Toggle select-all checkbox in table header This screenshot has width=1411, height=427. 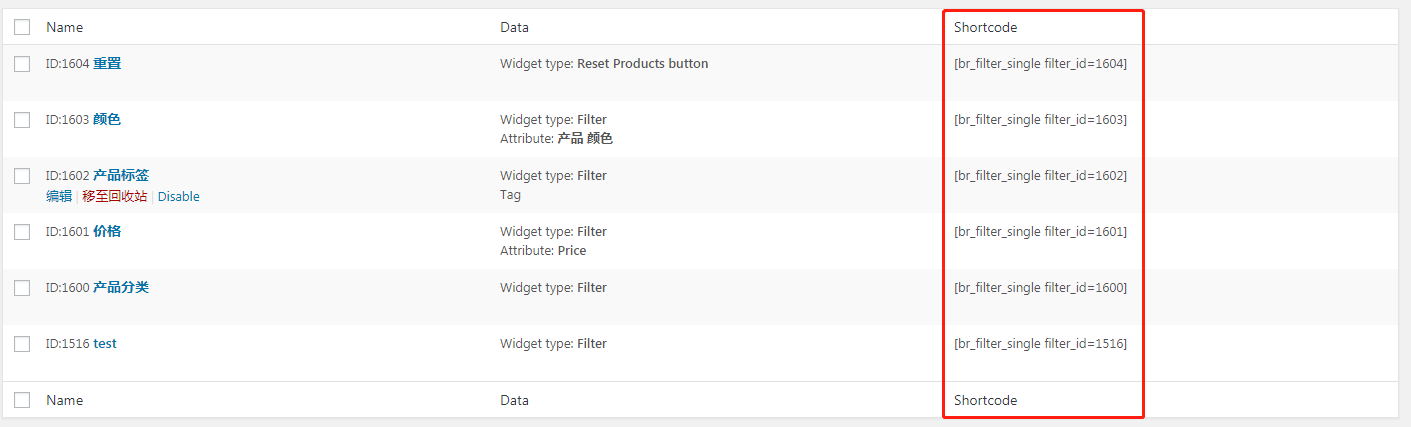[22, 27]
